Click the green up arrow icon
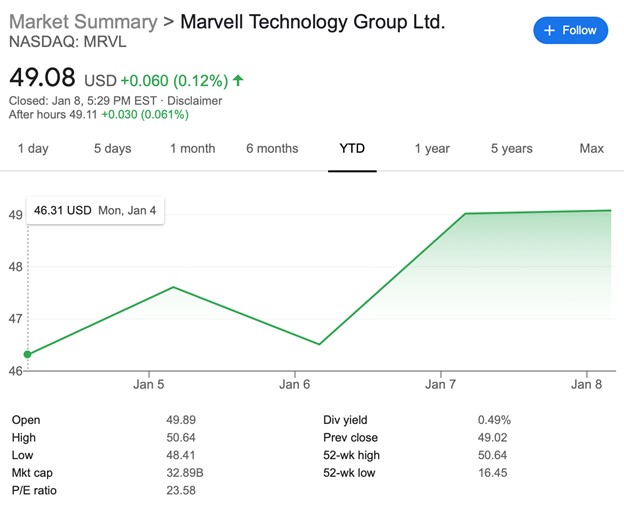The image size is (624, 513). [x=238, y=80]
